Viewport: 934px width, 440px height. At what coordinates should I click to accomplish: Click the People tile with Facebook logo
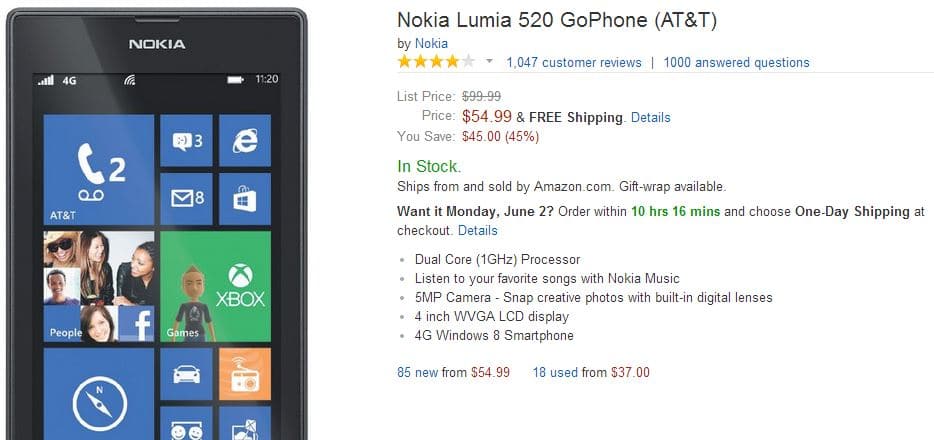[98, 286]
